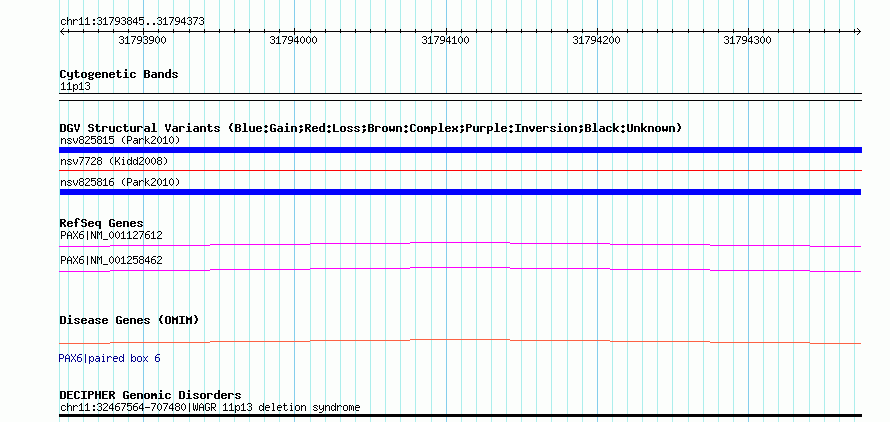890x422 pixels.
Task: Open nsv825815 (Park2010) variant label
Action: tap(120, 140)
